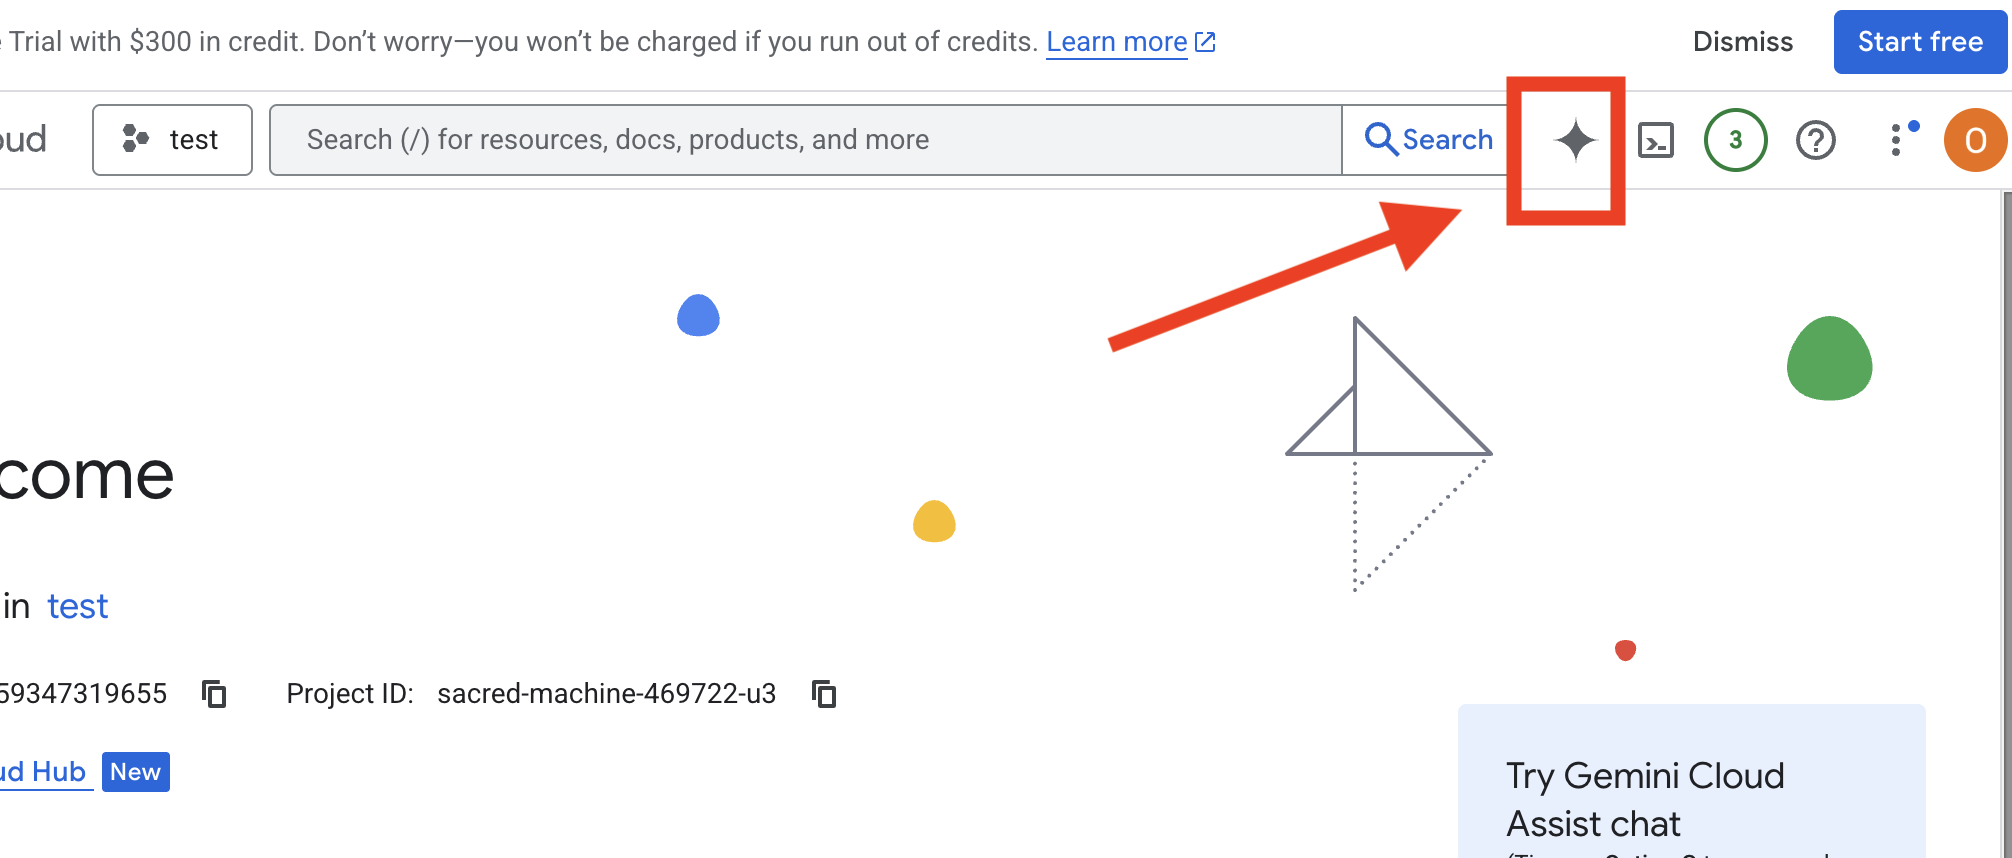The image size is (2012, 858).
Task: Copy the Project ID to clipboard
Action: pos(824,694)
